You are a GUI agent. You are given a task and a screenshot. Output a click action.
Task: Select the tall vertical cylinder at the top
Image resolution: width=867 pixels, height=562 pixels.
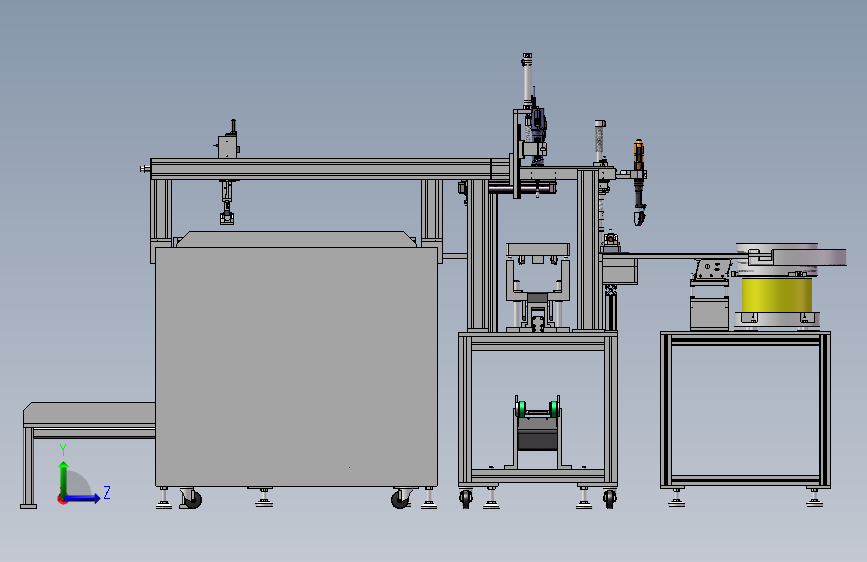pos(527,80)
